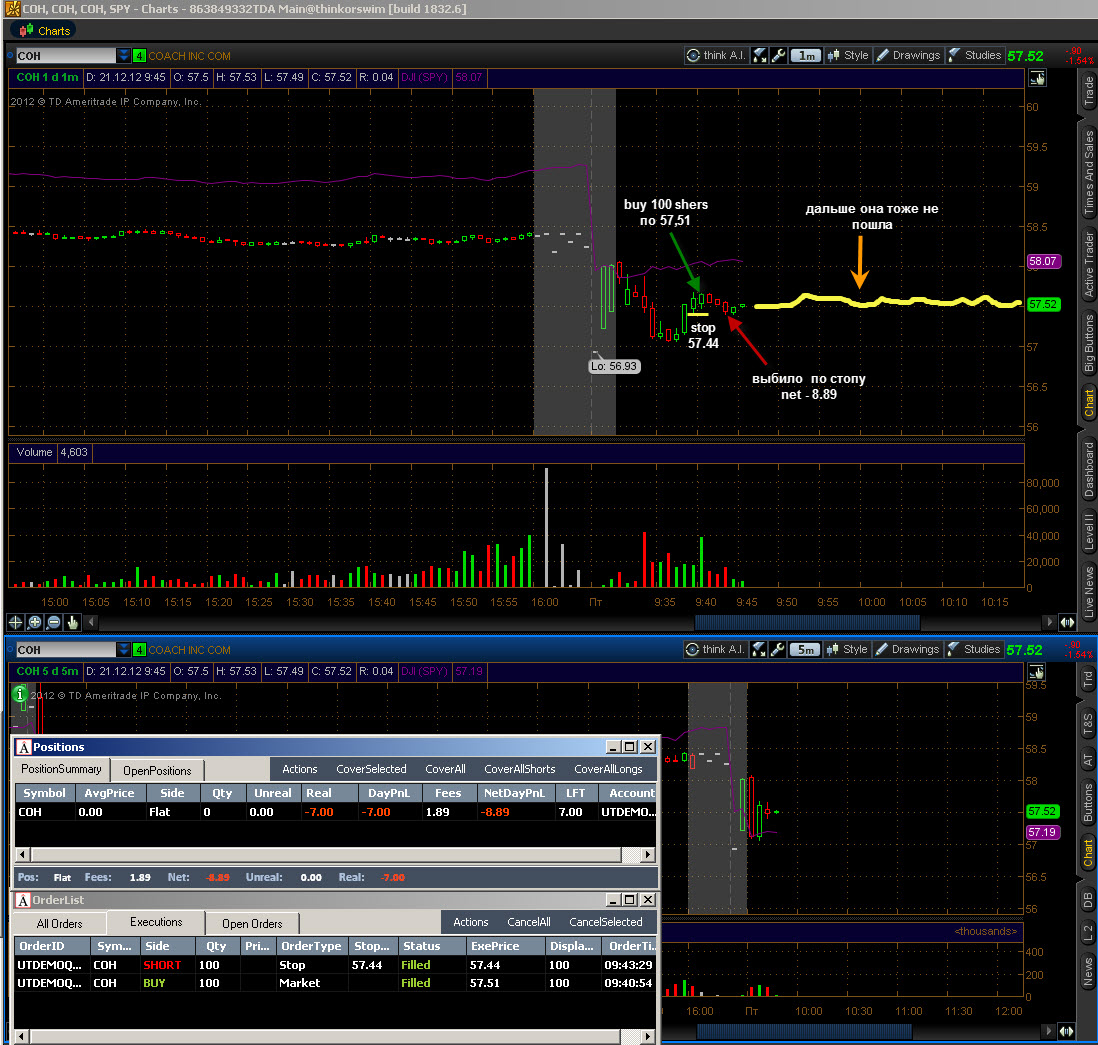The height and width of the screenshot is (1045, 1098).
Task: Open the Active Trader side tab
Action: (x=1088, y=265)
